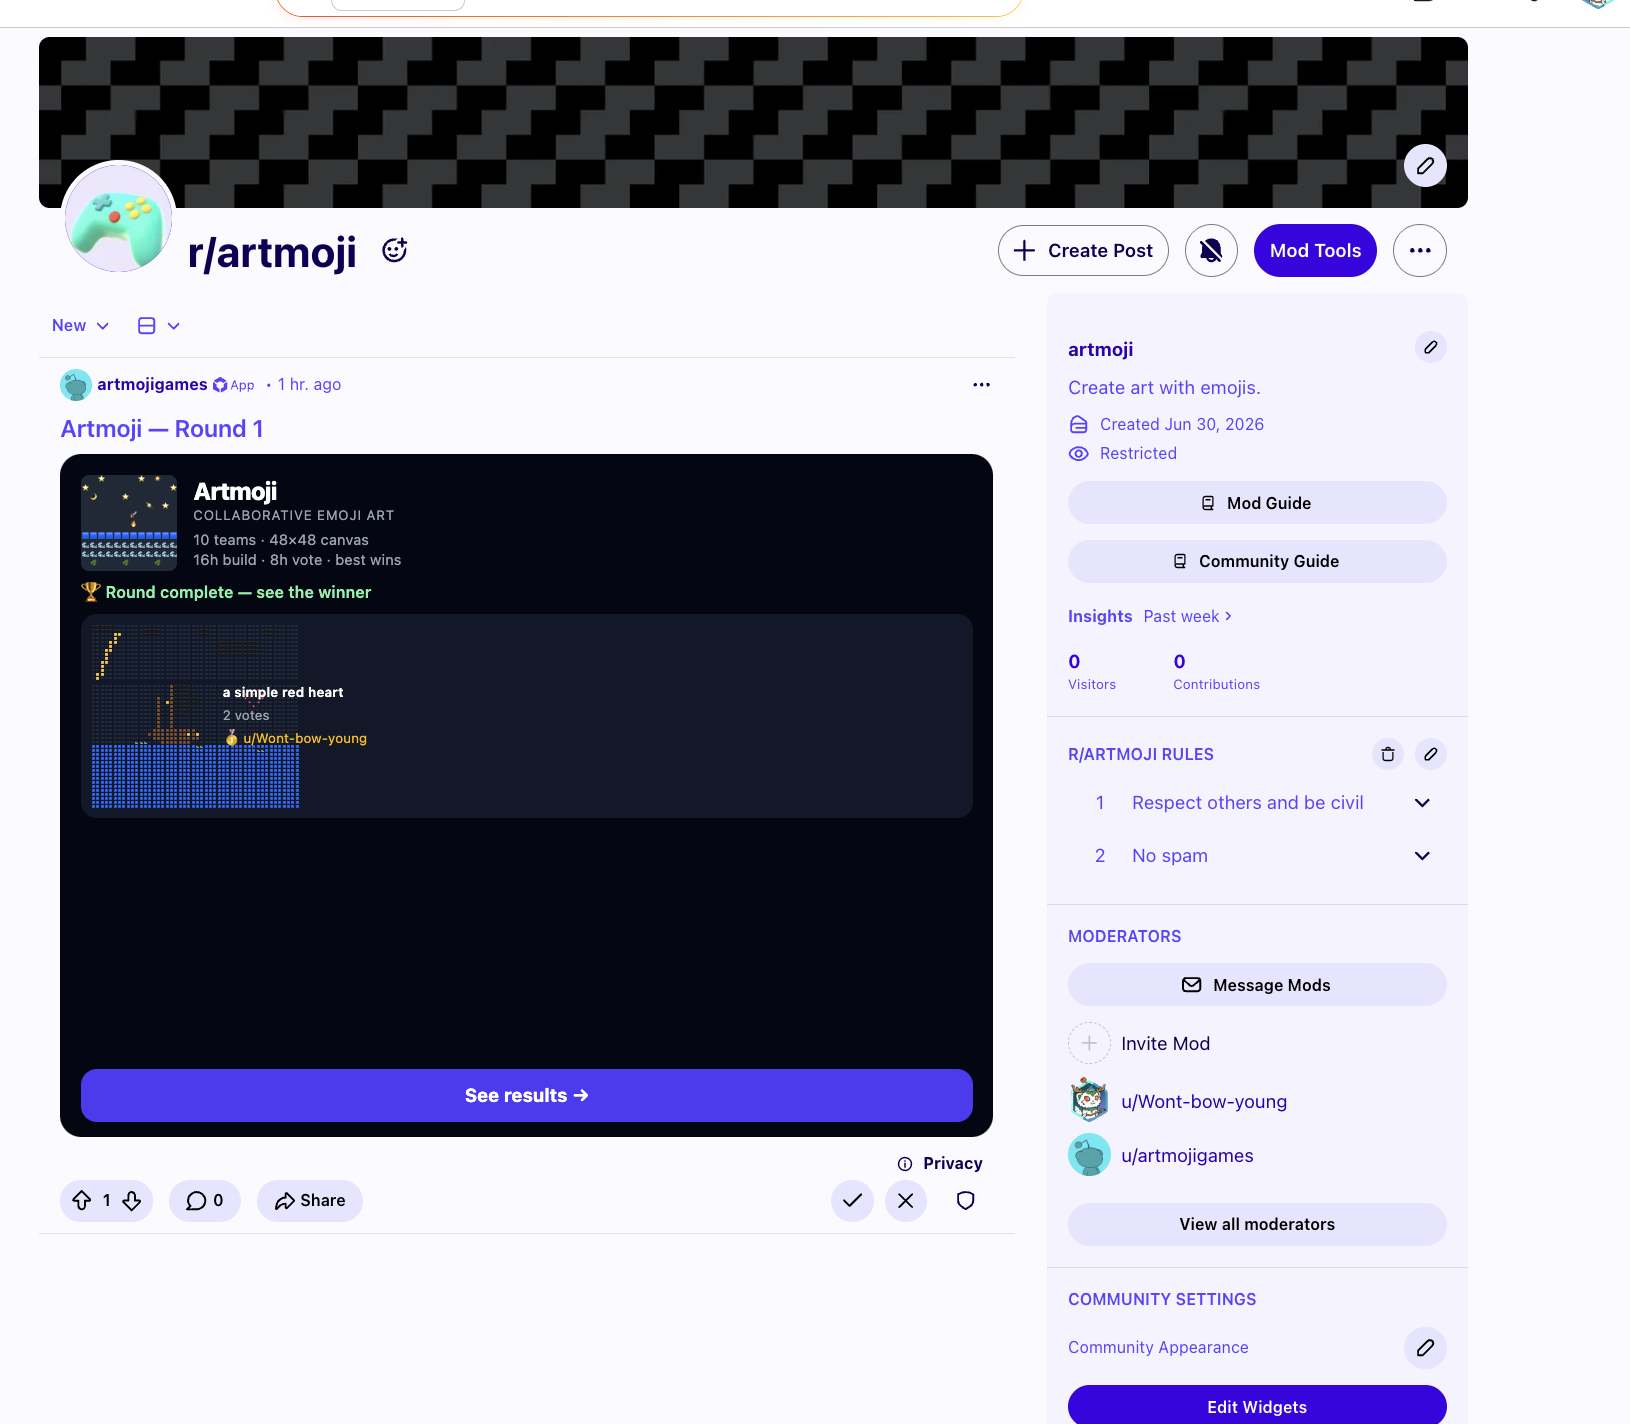View all moderators

tap(1257, 1225)
